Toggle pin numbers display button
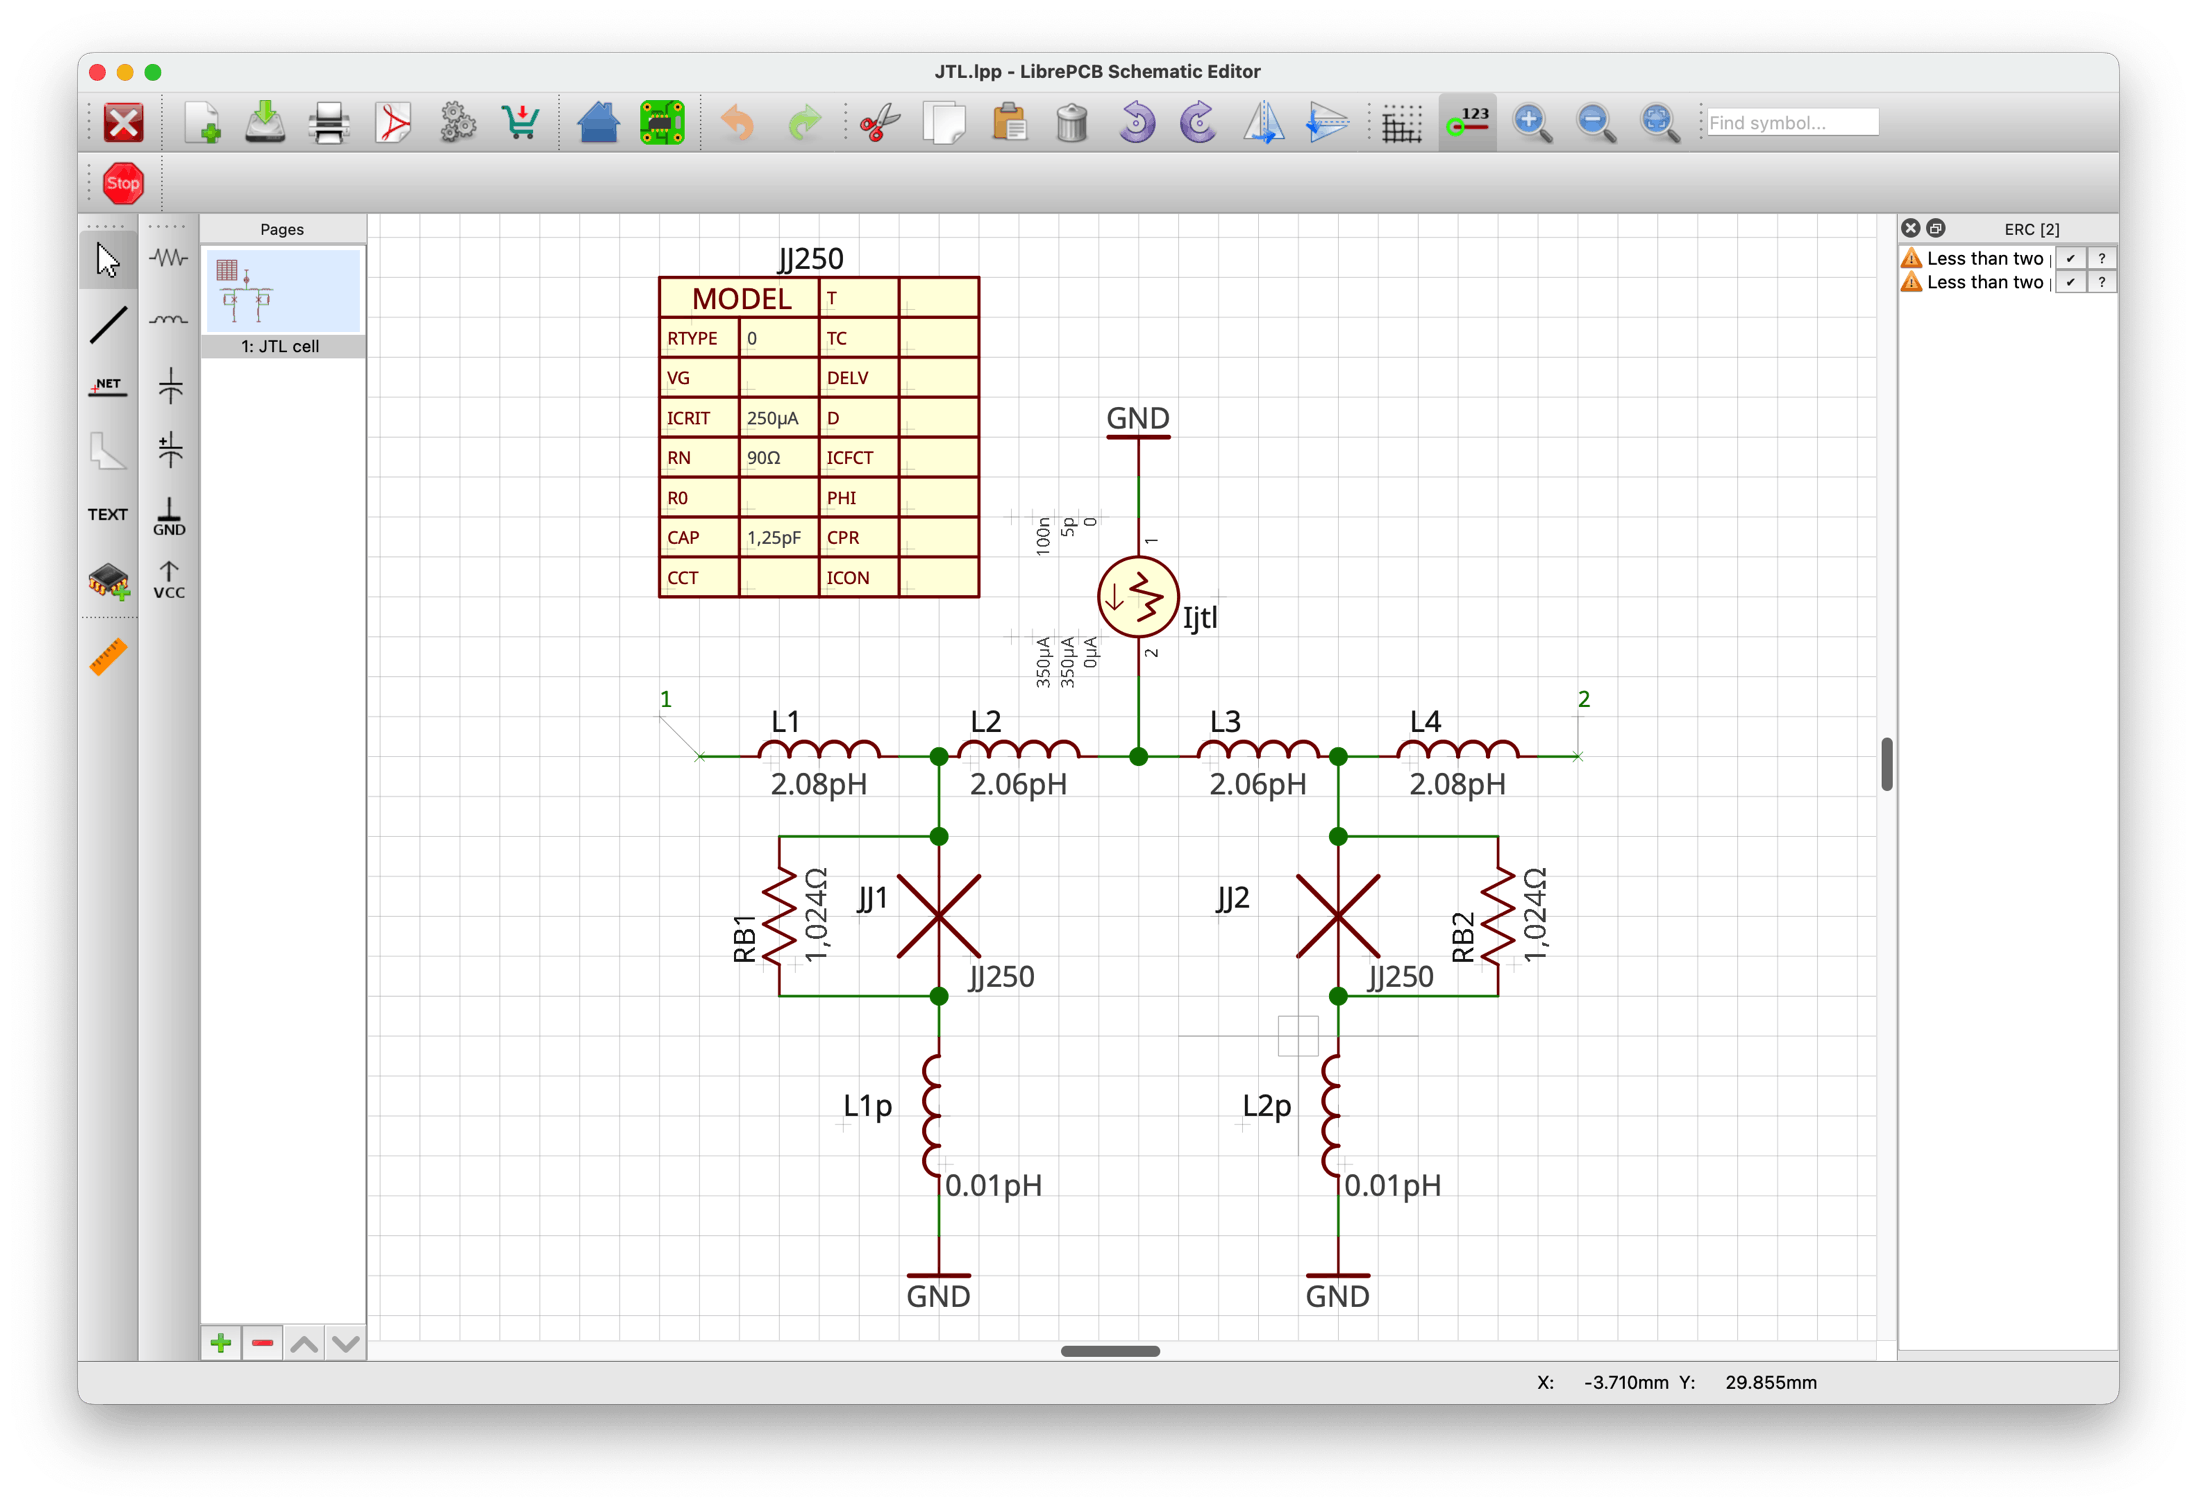Image resolution: width=2197 pixels, height=1507 pixels. pyautogui.click(x=1467, y=123)
